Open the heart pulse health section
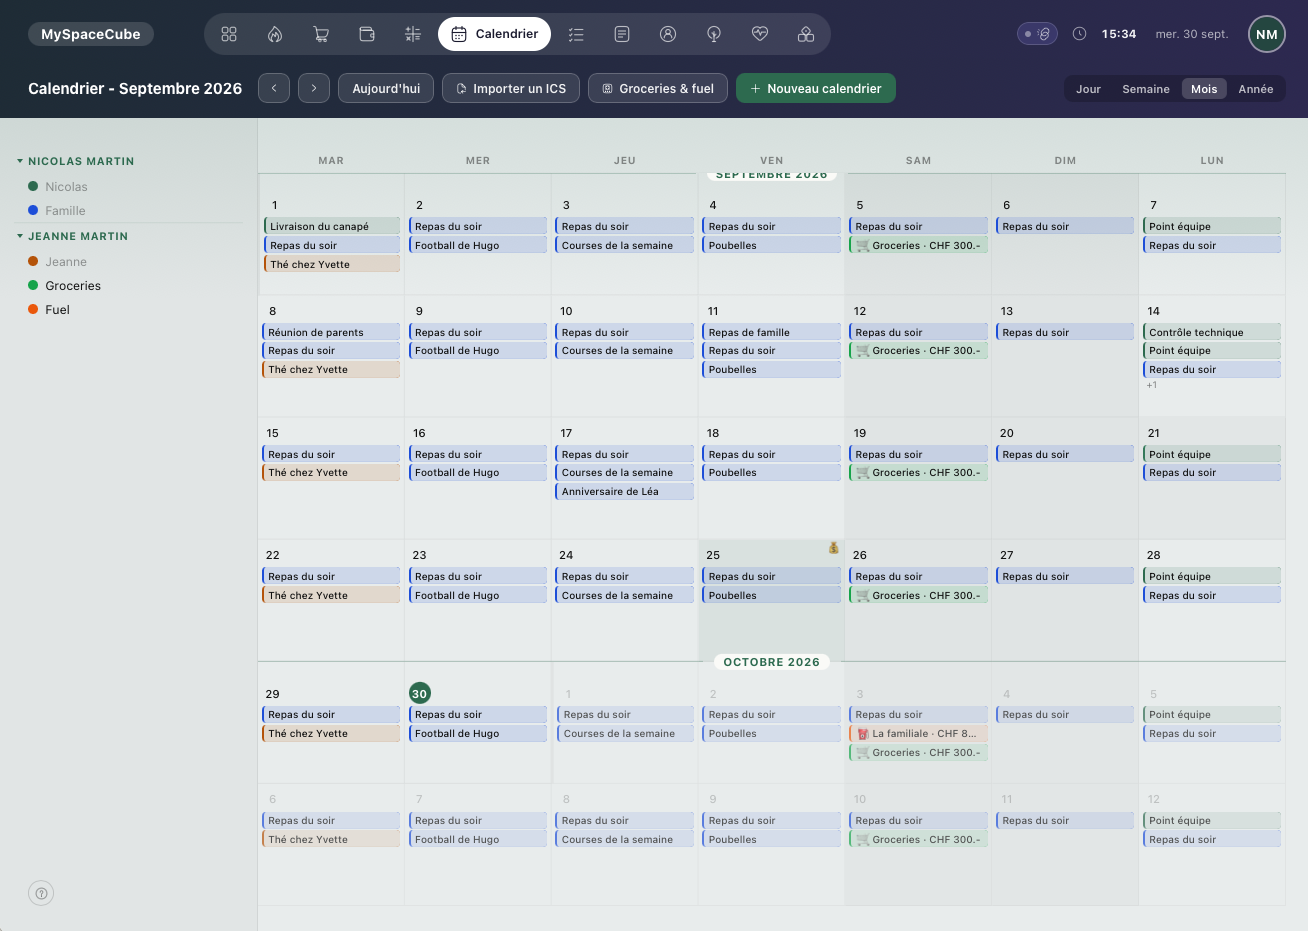Image resolution: width=1308 pixels, height=931 pixels. coord(760,34)
